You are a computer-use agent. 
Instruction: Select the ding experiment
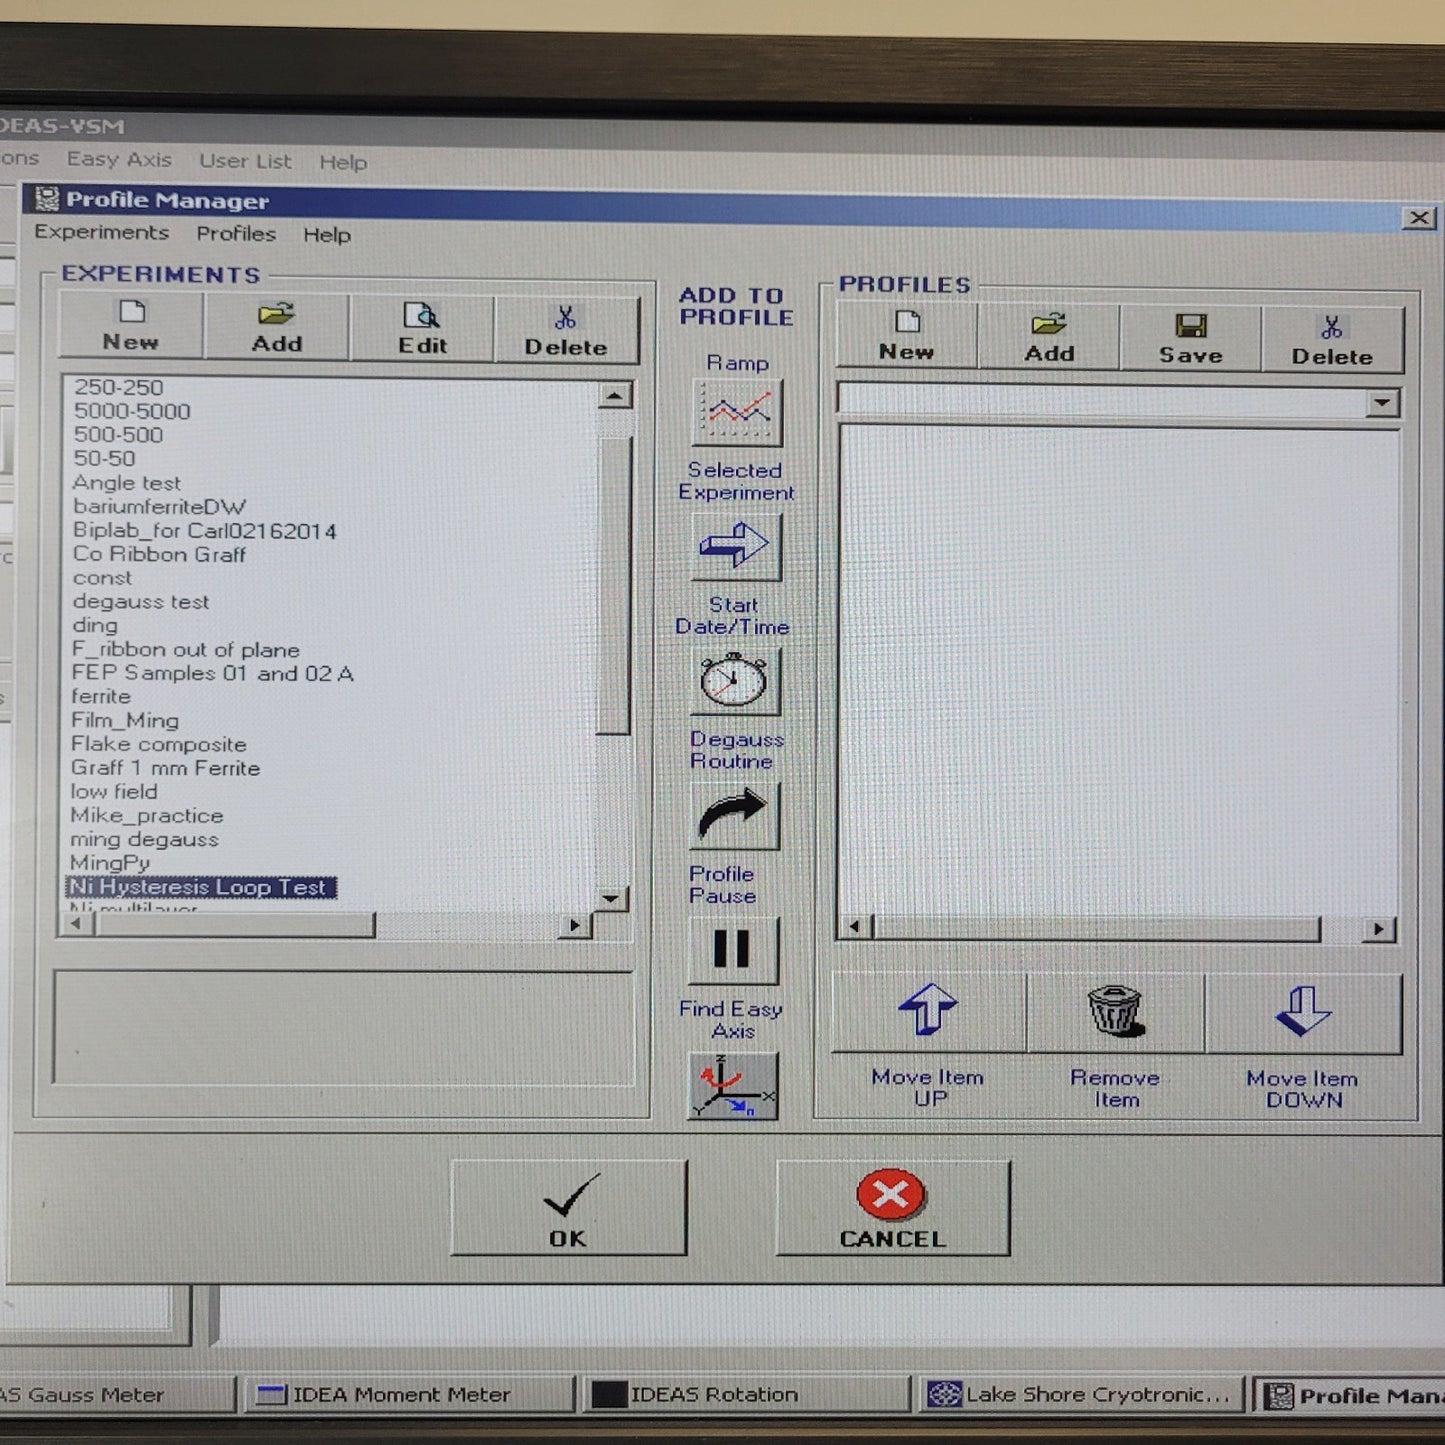(x=95, y=626)
